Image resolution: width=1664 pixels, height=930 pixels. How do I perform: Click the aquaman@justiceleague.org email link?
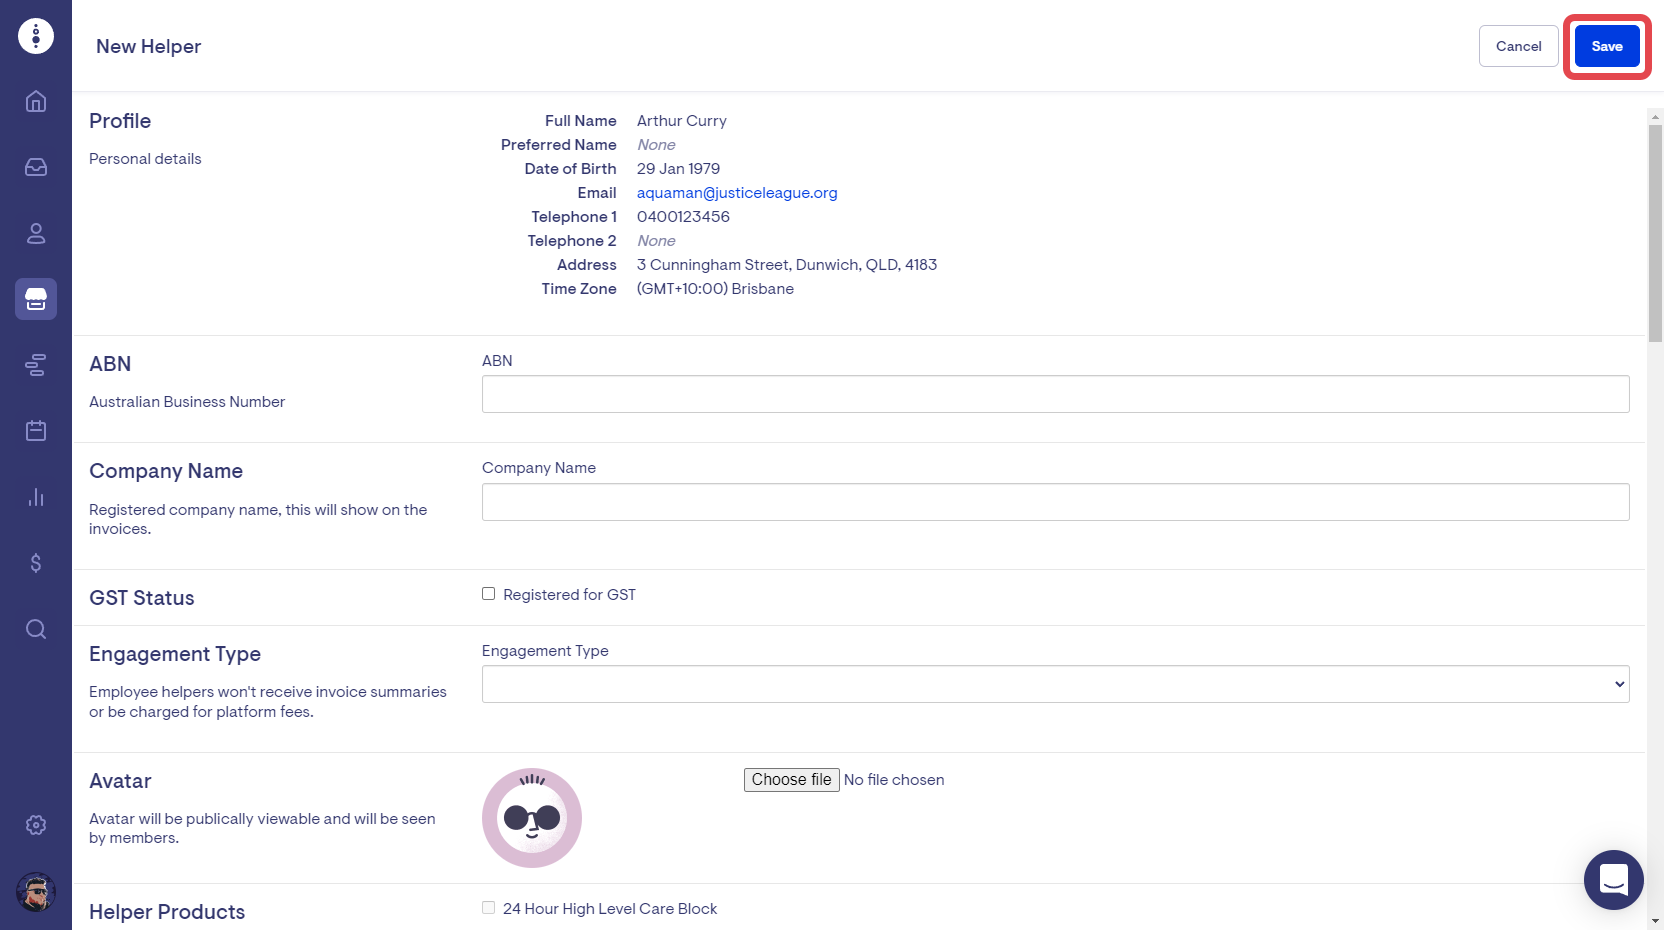[737, 193]
